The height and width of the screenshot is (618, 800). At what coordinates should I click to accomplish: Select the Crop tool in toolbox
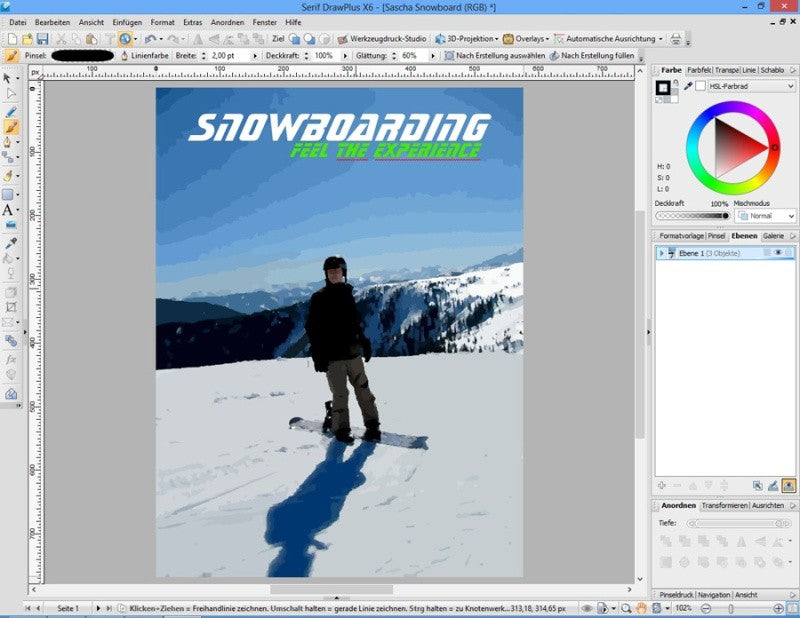[11, 307]
